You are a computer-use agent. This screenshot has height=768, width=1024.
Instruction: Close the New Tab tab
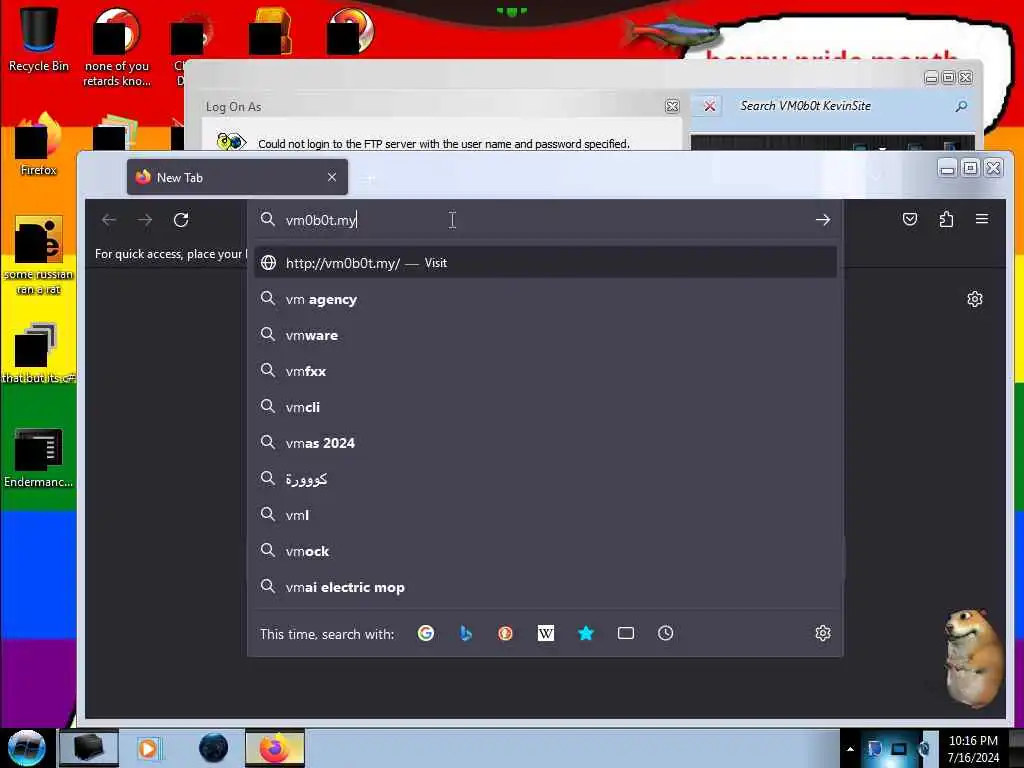click(332, 177)
